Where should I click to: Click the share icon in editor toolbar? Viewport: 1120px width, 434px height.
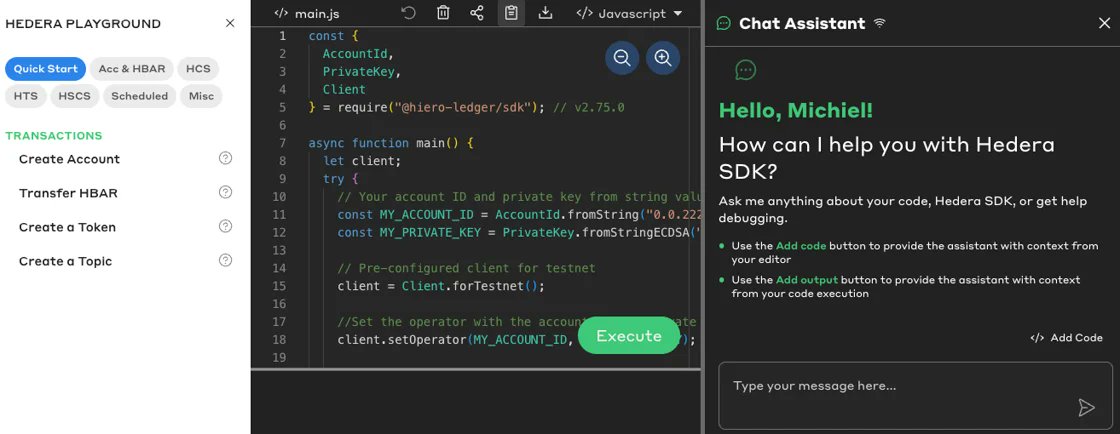[x=477, y=13]
